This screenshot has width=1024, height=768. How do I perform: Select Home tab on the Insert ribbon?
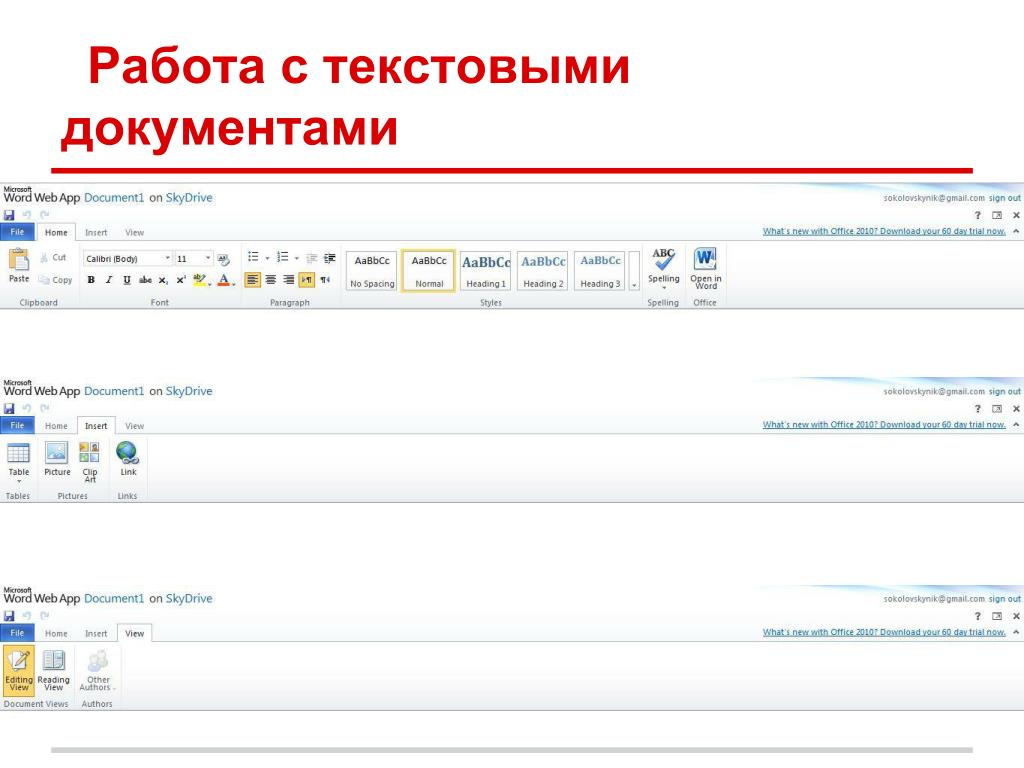point(56,426)
